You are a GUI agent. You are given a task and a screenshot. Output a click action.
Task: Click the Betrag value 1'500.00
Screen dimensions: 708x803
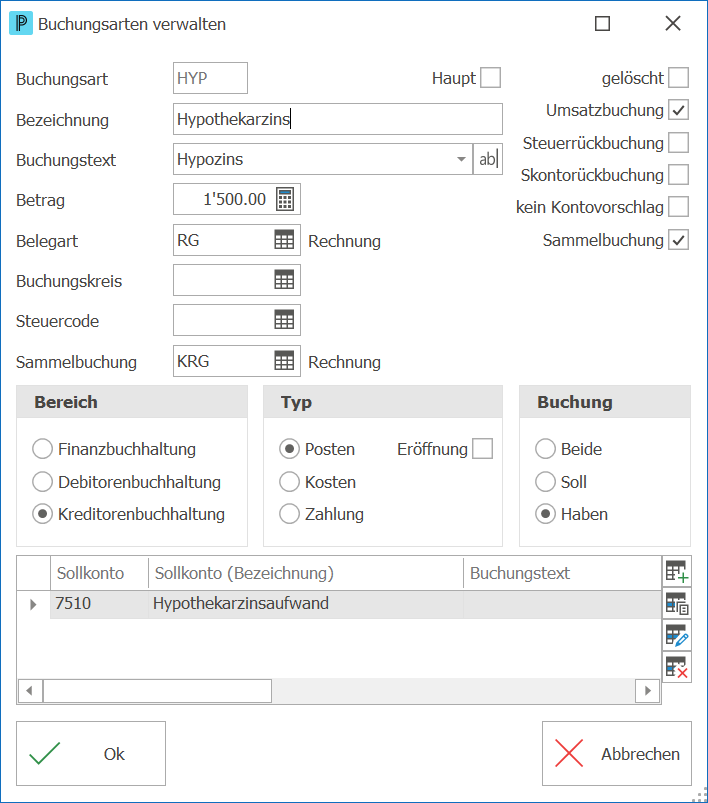(x=234, y=199)
